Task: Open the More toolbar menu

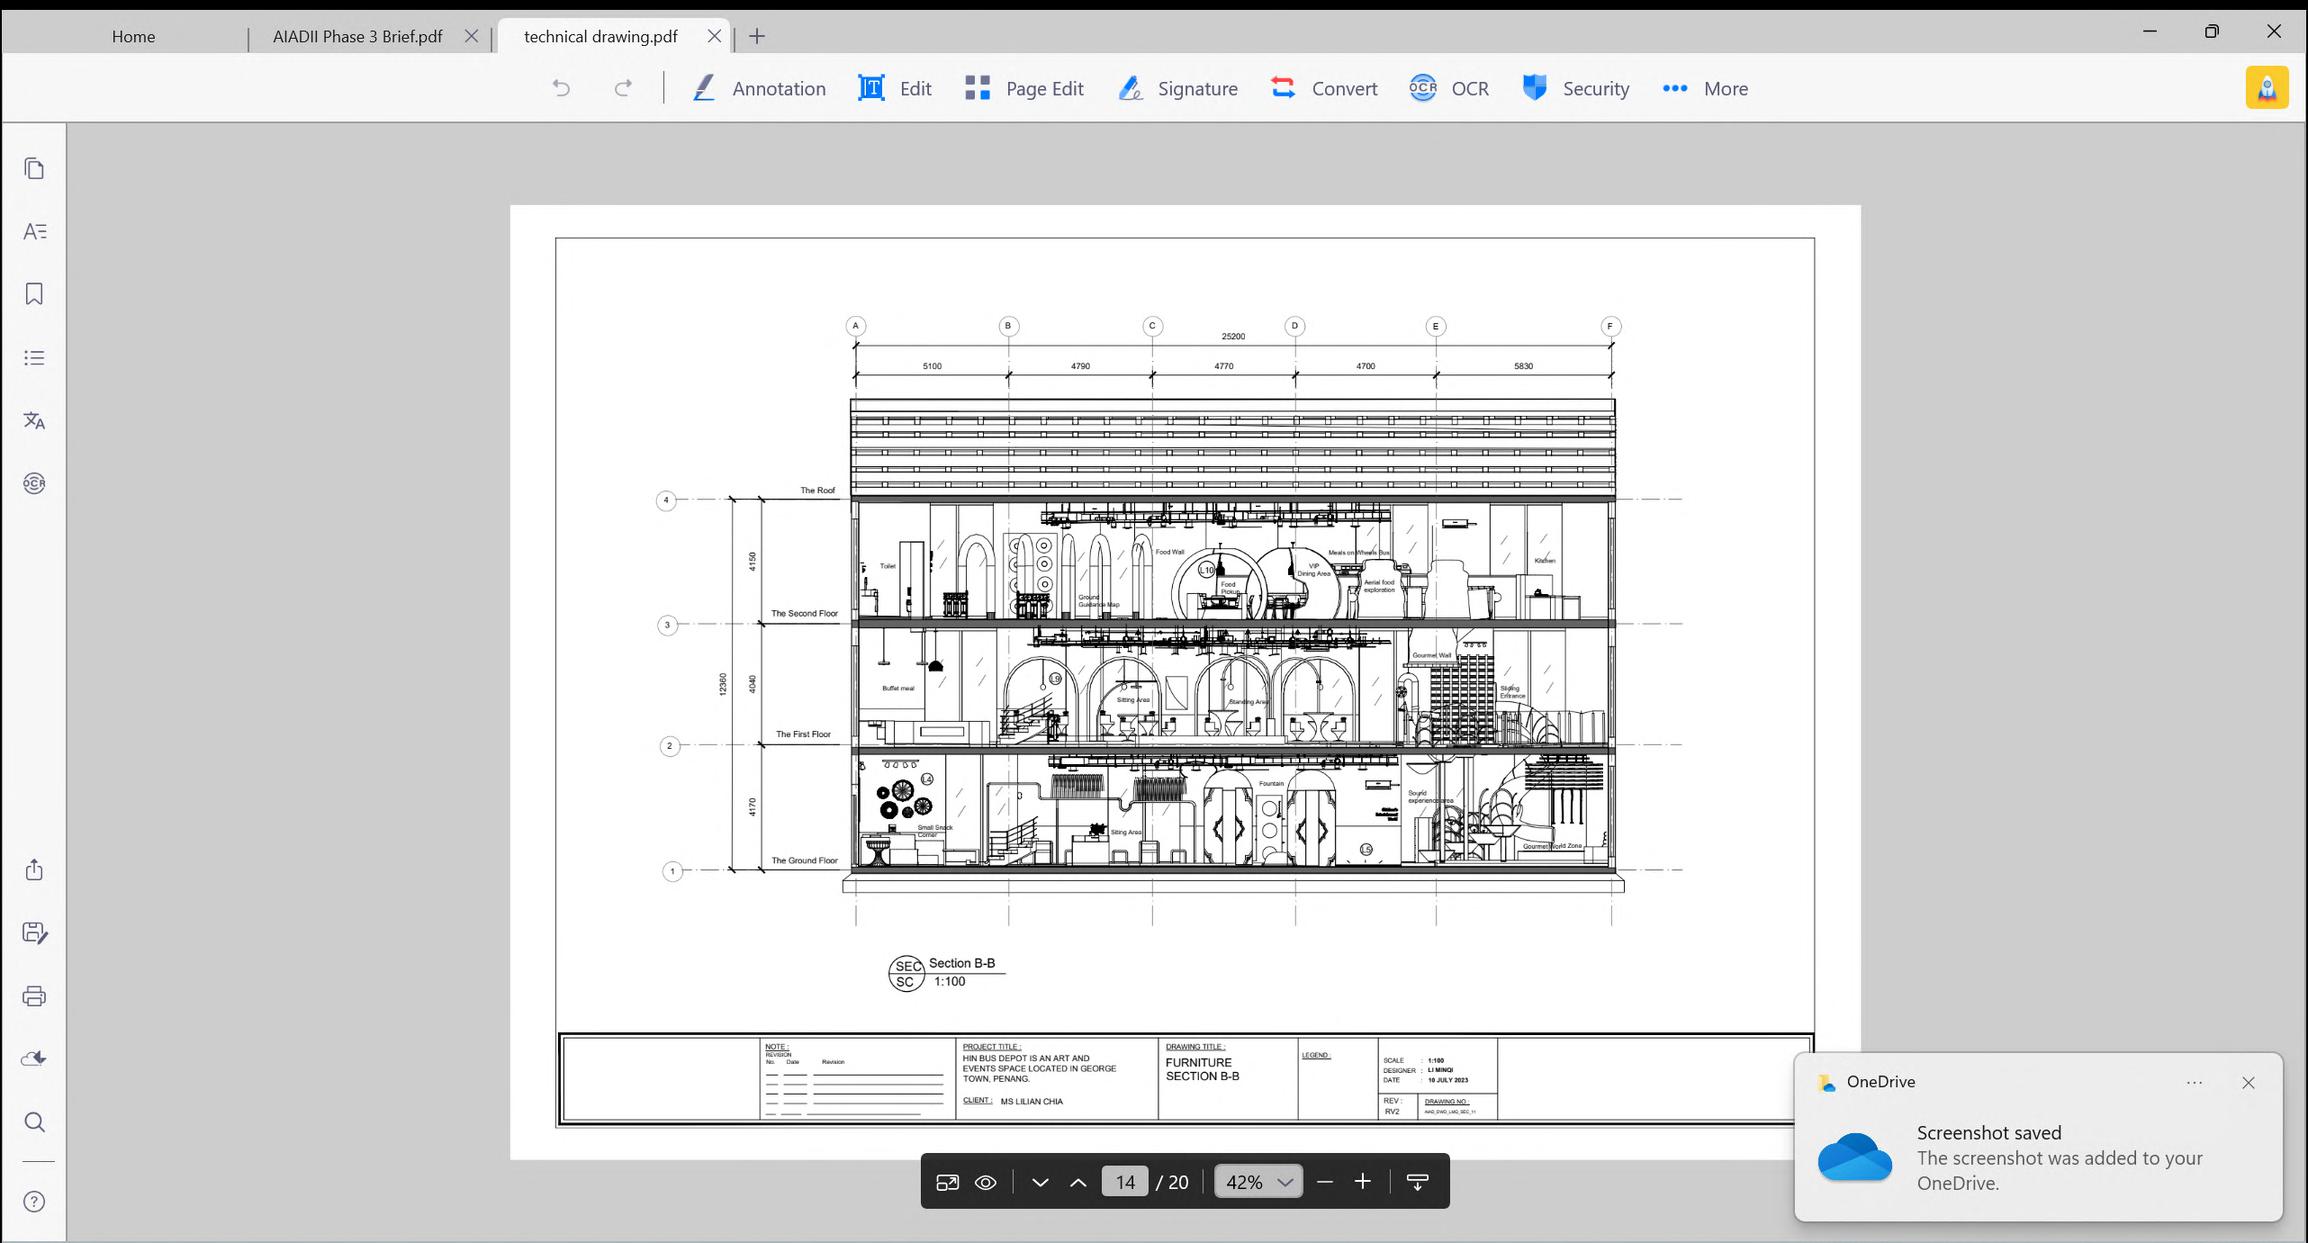Action: (1705, 88)
